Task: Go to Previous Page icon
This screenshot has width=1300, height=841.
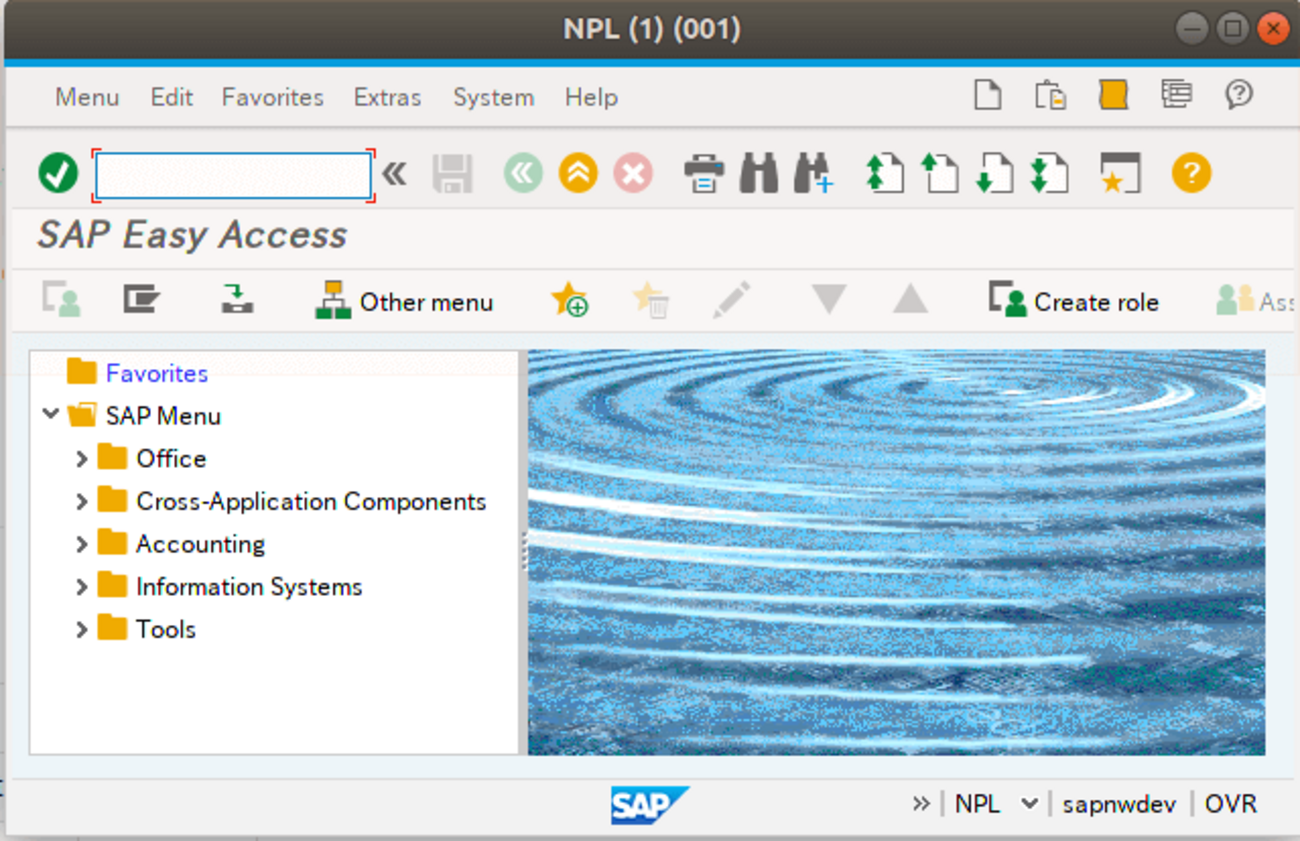Action: coord(939,173)
